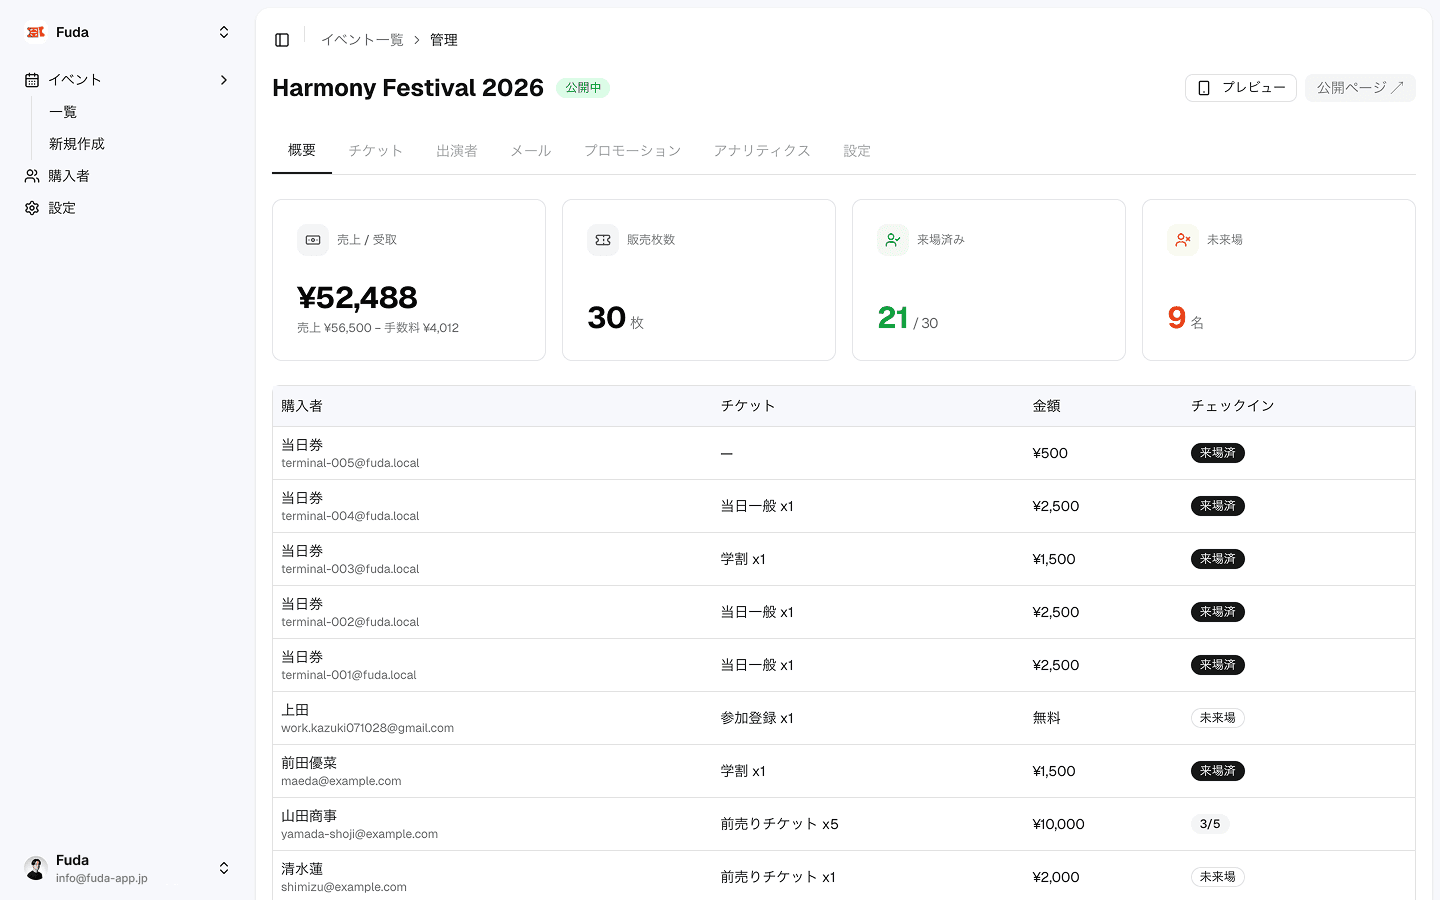Click the 未来場 badge for 上田
Screen dimensions: 1440x900
tap(1217, 718)
